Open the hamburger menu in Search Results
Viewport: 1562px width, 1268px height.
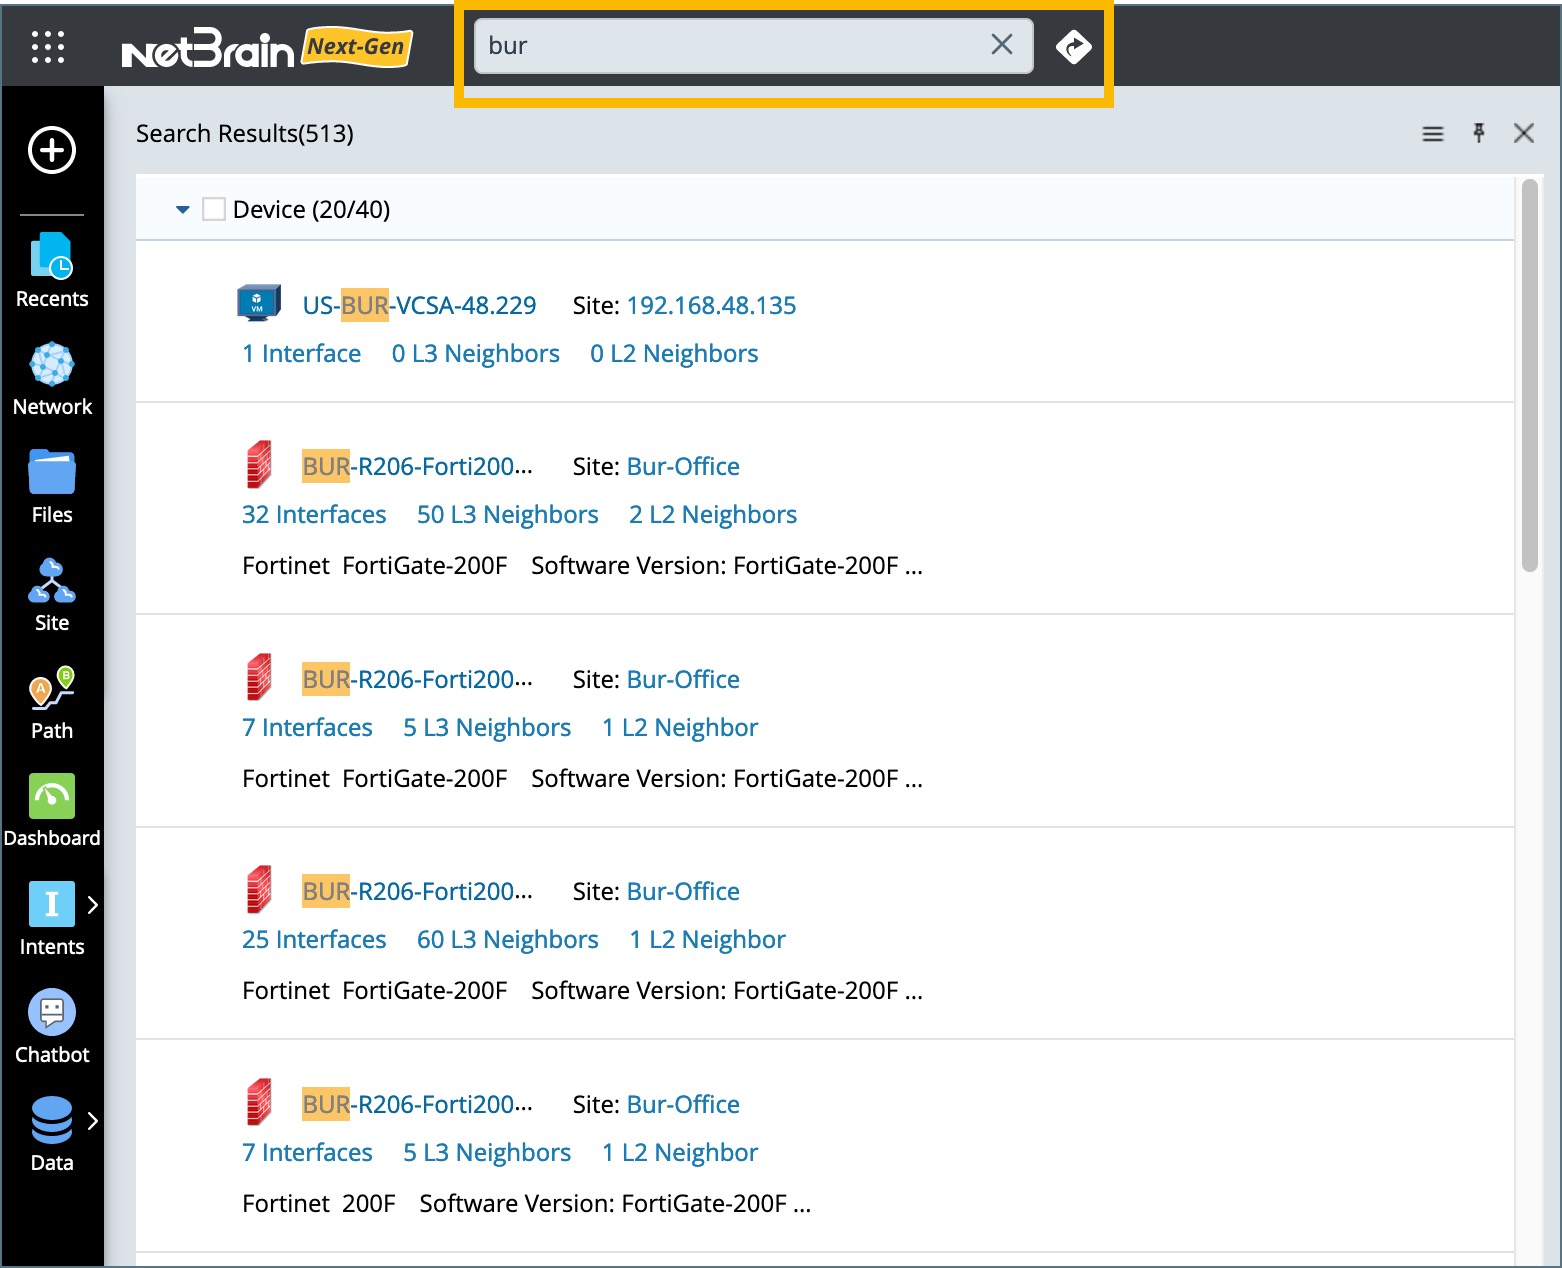pyautogui.click(x=1433, y=133)
